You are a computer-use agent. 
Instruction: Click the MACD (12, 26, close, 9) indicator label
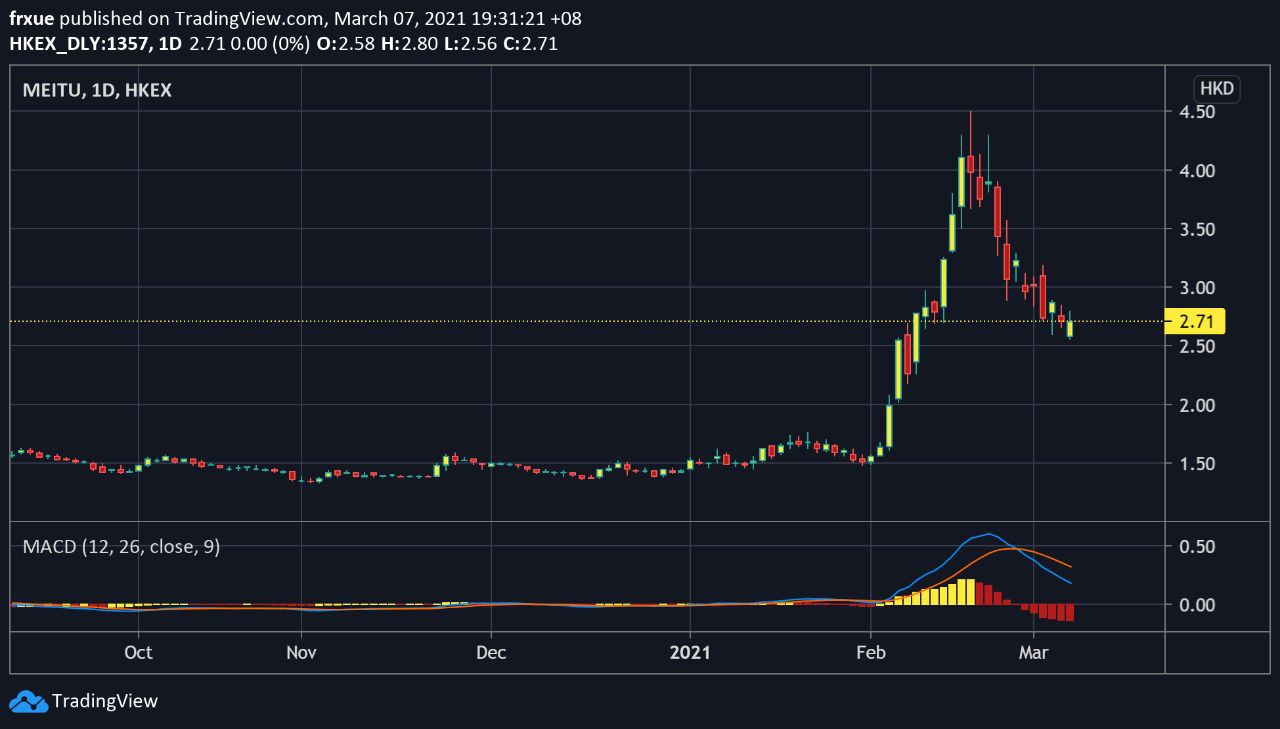pos(121,546)
